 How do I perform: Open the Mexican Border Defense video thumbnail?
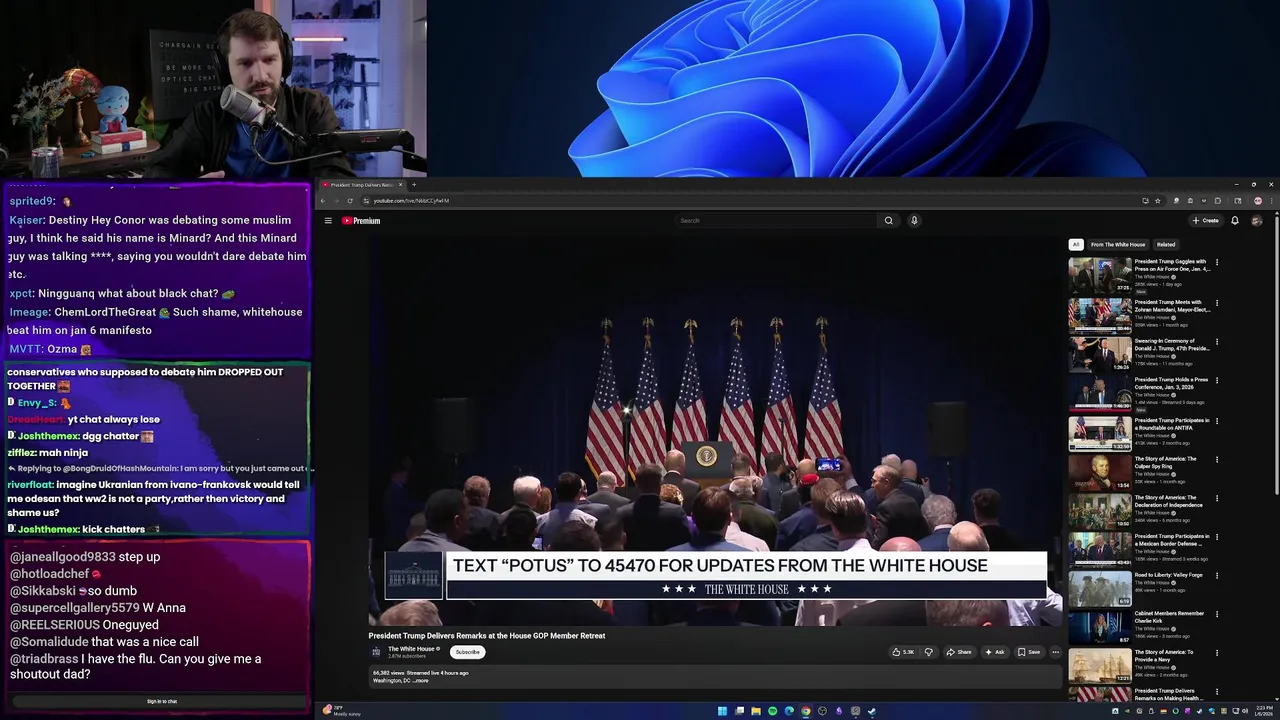click(1100, 549)
